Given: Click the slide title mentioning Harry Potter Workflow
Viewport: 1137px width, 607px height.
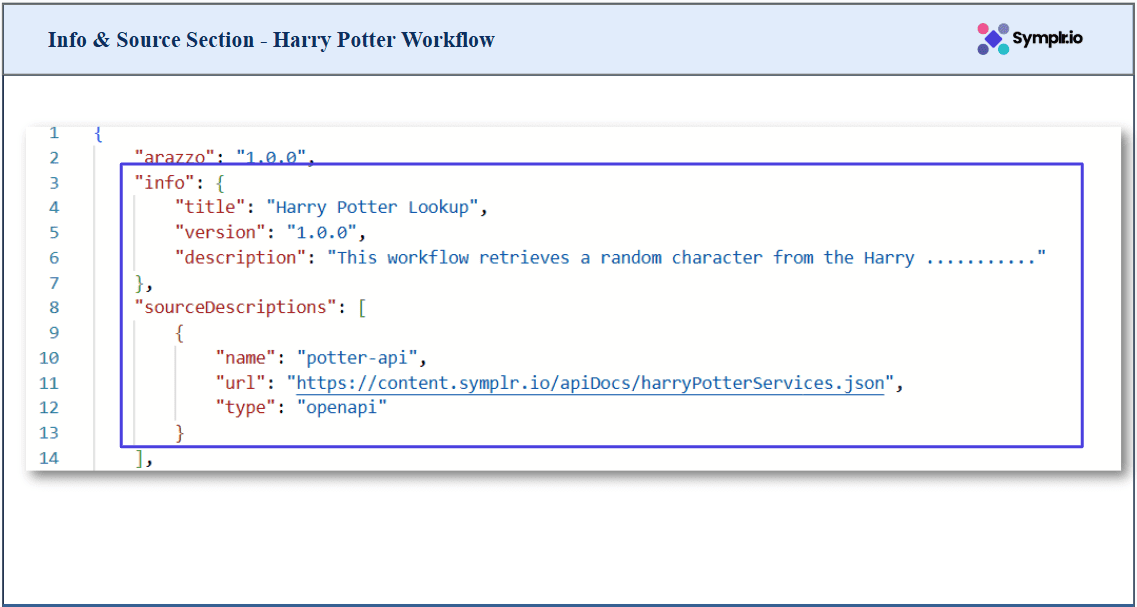Looking at the screenshot, I should (271, 40).
